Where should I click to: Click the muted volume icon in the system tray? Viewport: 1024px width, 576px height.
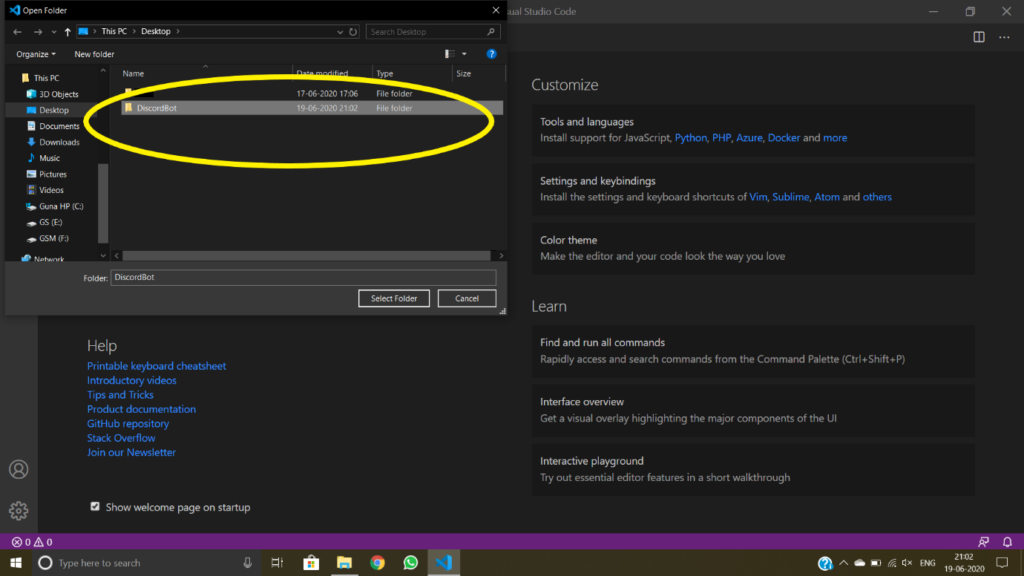click(x=907, y=563)
